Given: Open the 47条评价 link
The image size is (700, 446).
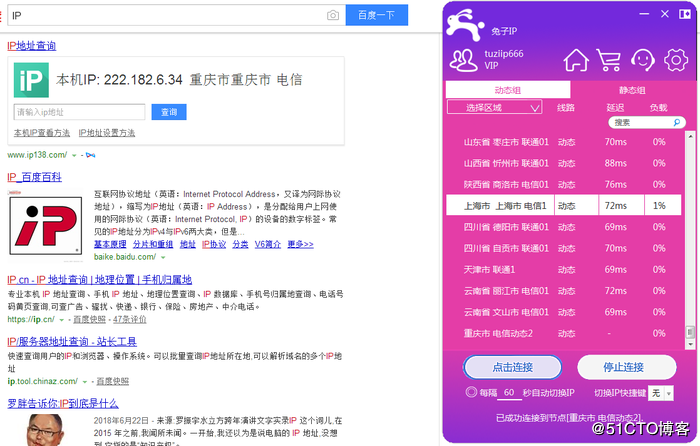Looking at the screenshot, I should coord(129,319).
